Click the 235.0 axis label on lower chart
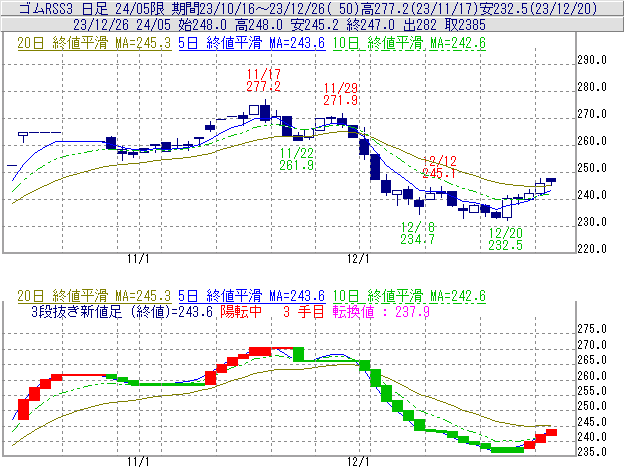The width and height of the screenshot is (624, 475). pos(592,452)
